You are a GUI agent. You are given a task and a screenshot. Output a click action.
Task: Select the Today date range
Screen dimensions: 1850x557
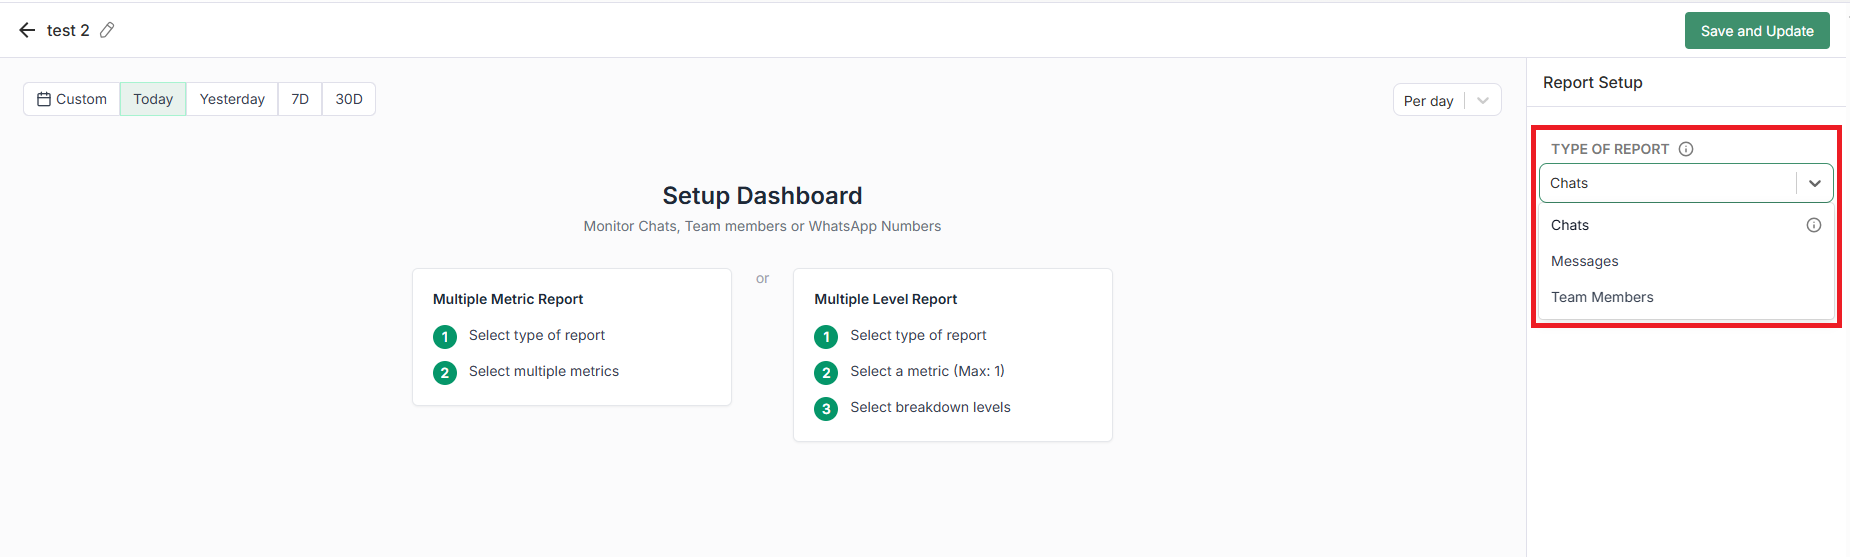click(153, 99)
